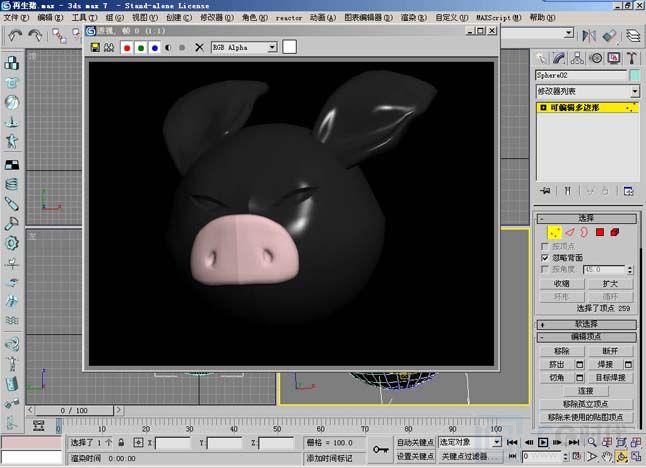Click reactor Motor gear icon
Viewport: 646px width, 468px height.
tap(12, 243)
